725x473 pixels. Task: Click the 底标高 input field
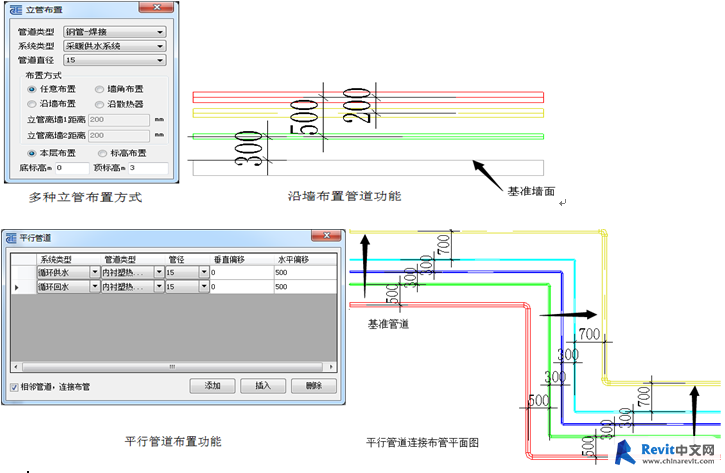click(x=72, y=168)
